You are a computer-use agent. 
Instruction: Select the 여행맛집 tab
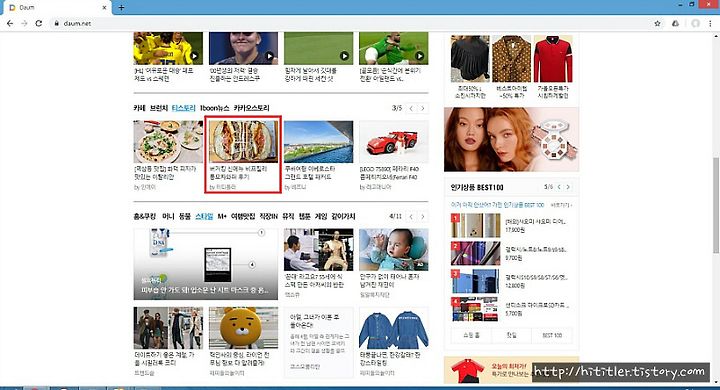243,216
